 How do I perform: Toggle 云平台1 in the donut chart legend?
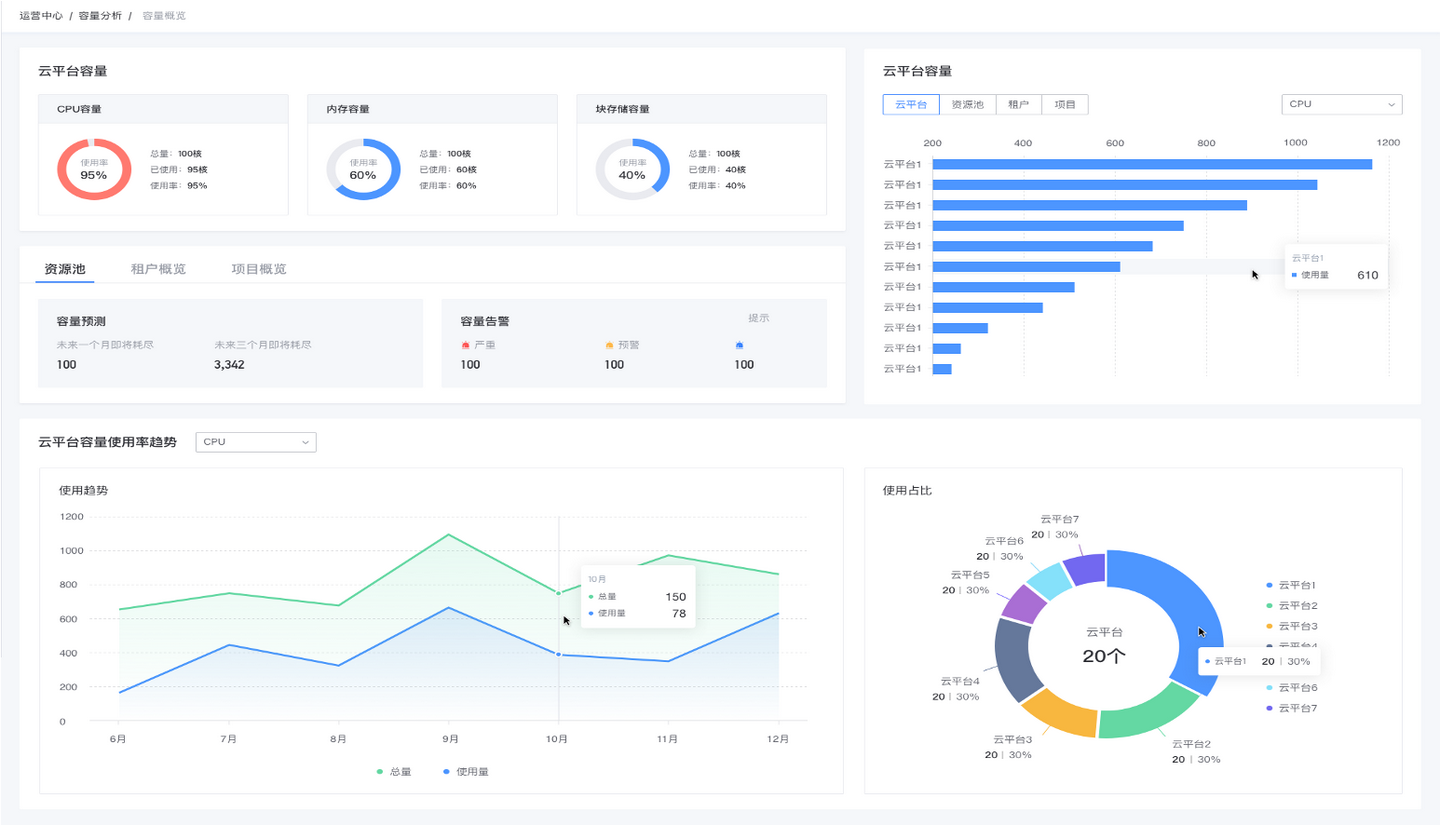[x=1291, y=585]
